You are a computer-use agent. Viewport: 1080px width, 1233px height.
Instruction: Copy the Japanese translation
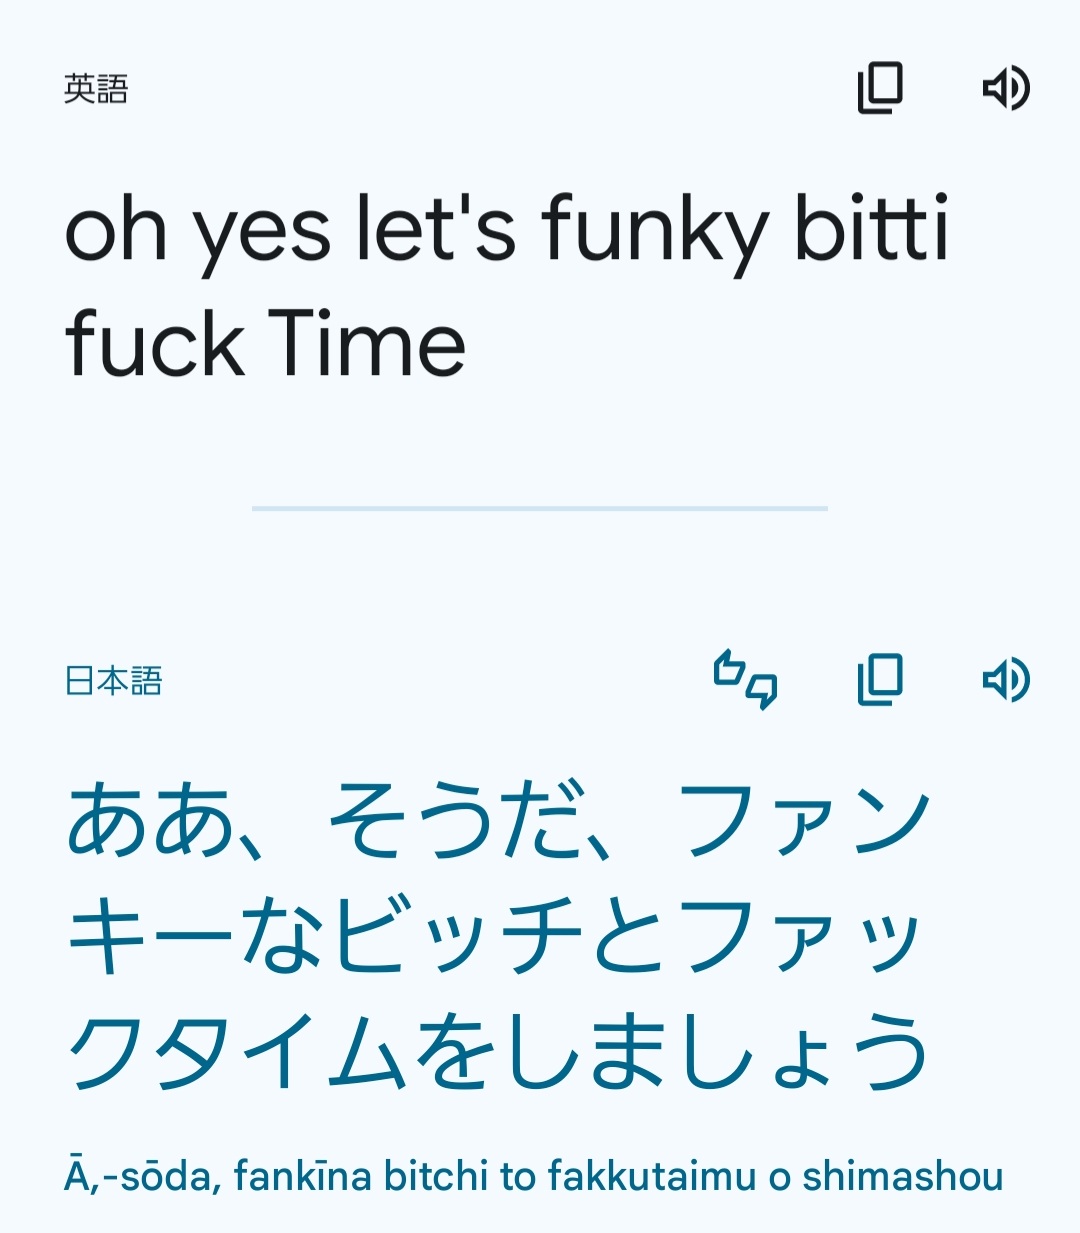pyautogui.click(x=880, y=680)
